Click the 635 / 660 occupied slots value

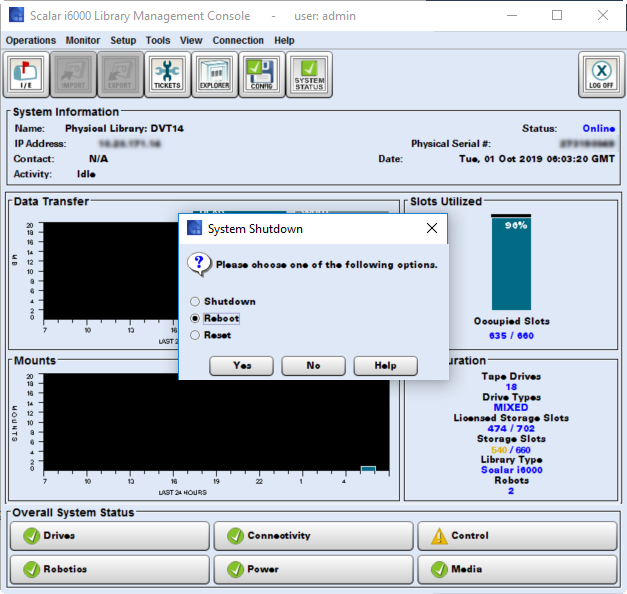tap(511, 336)
